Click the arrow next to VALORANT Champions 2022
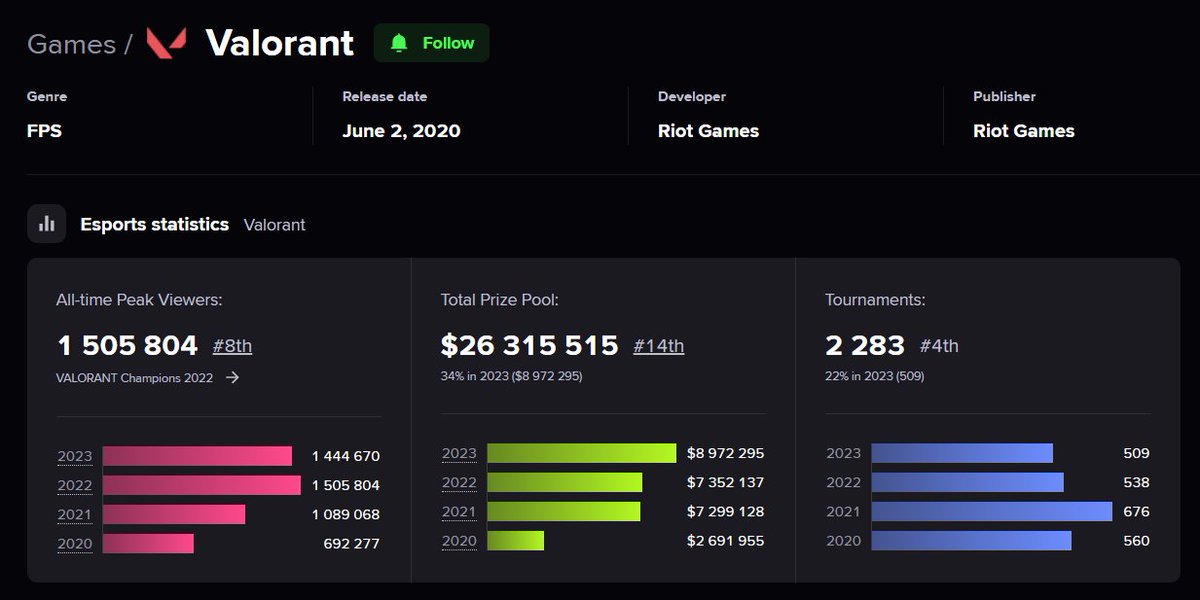This screenshot has width=1200, height=600. [232, 378]
